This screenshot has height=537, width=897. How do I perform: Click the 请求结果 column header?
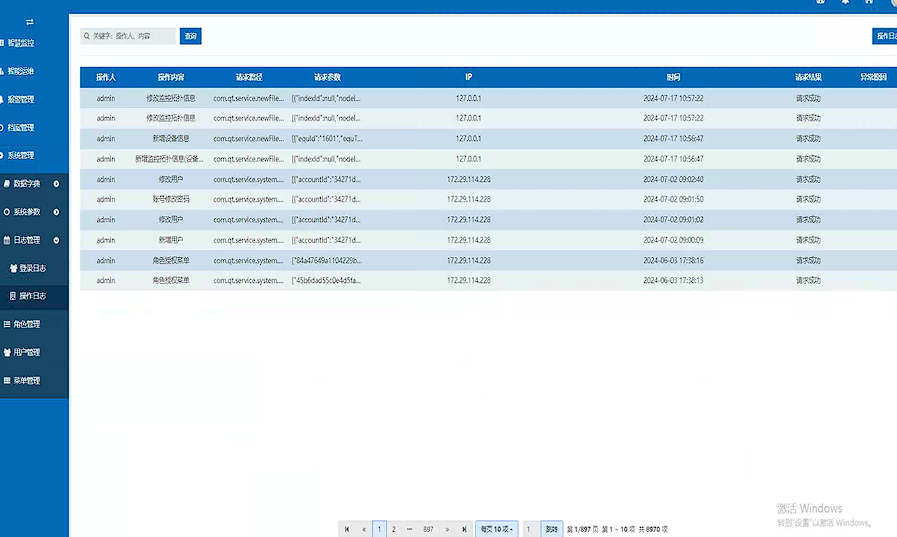[x=808, y=77]
